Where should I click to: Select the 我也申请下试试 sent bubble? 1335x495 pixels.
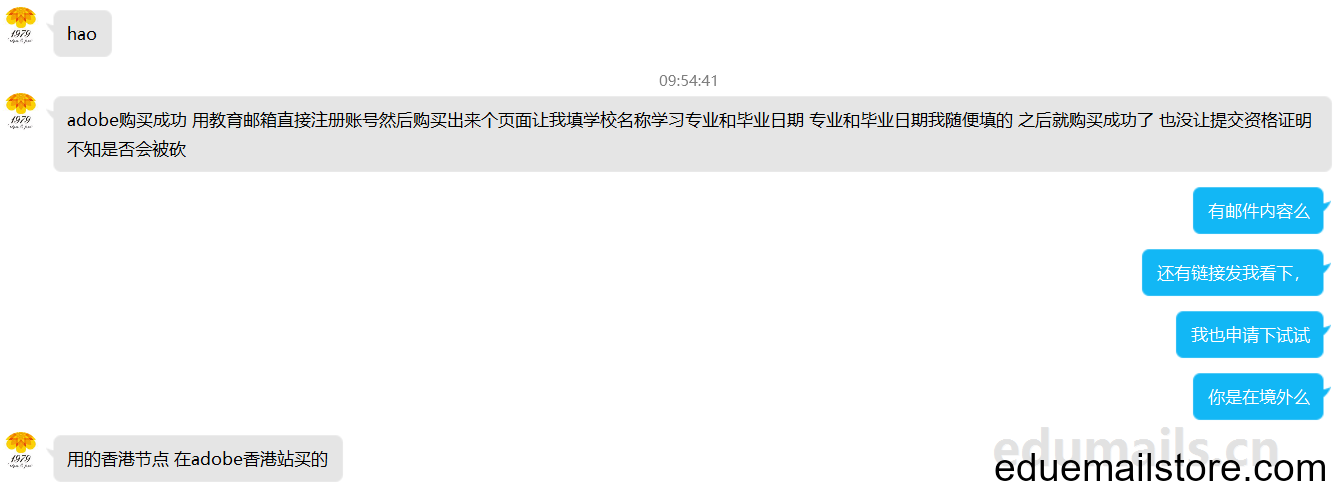pos(1250,335)
